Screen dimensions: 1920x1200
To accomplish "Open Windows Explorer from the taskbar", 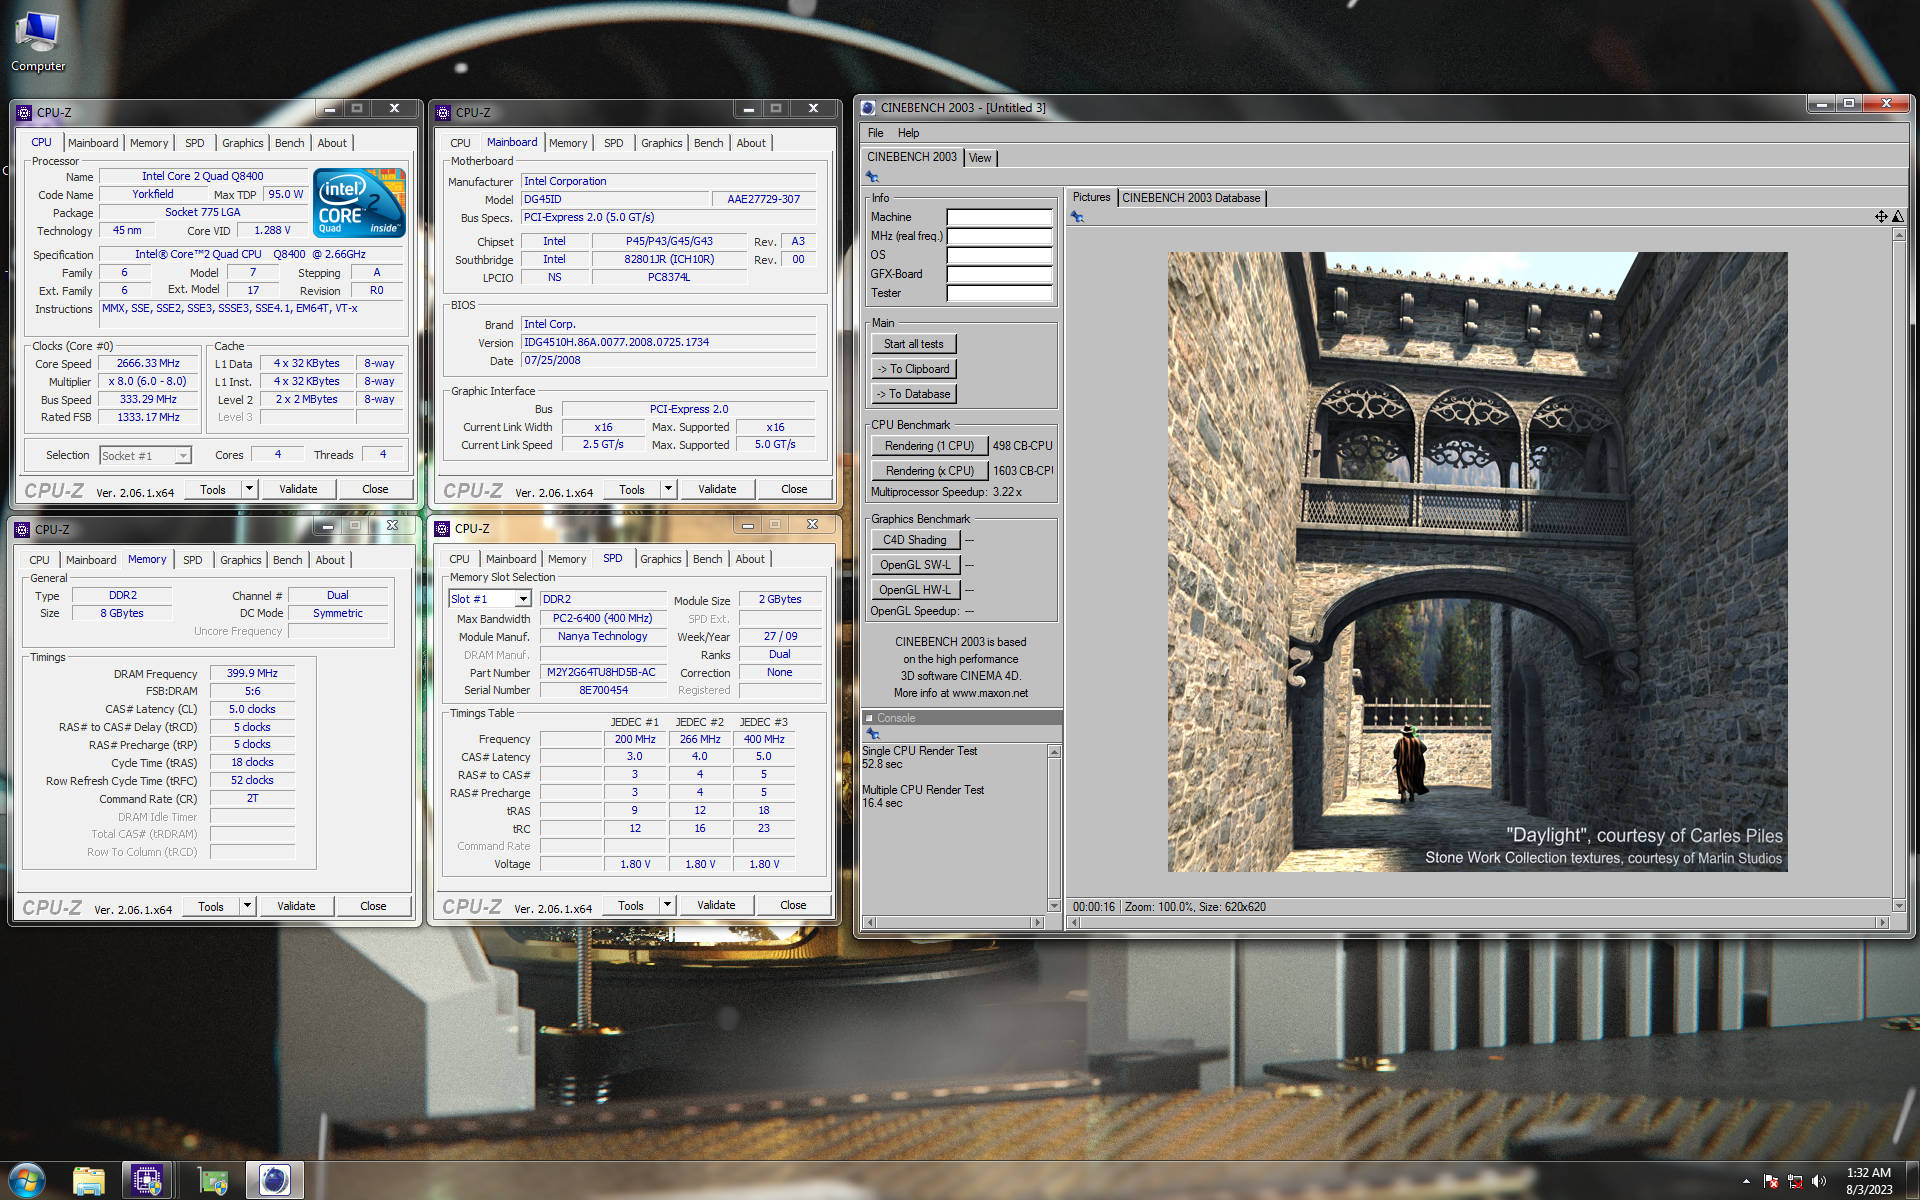I will tap(89, 1181).
